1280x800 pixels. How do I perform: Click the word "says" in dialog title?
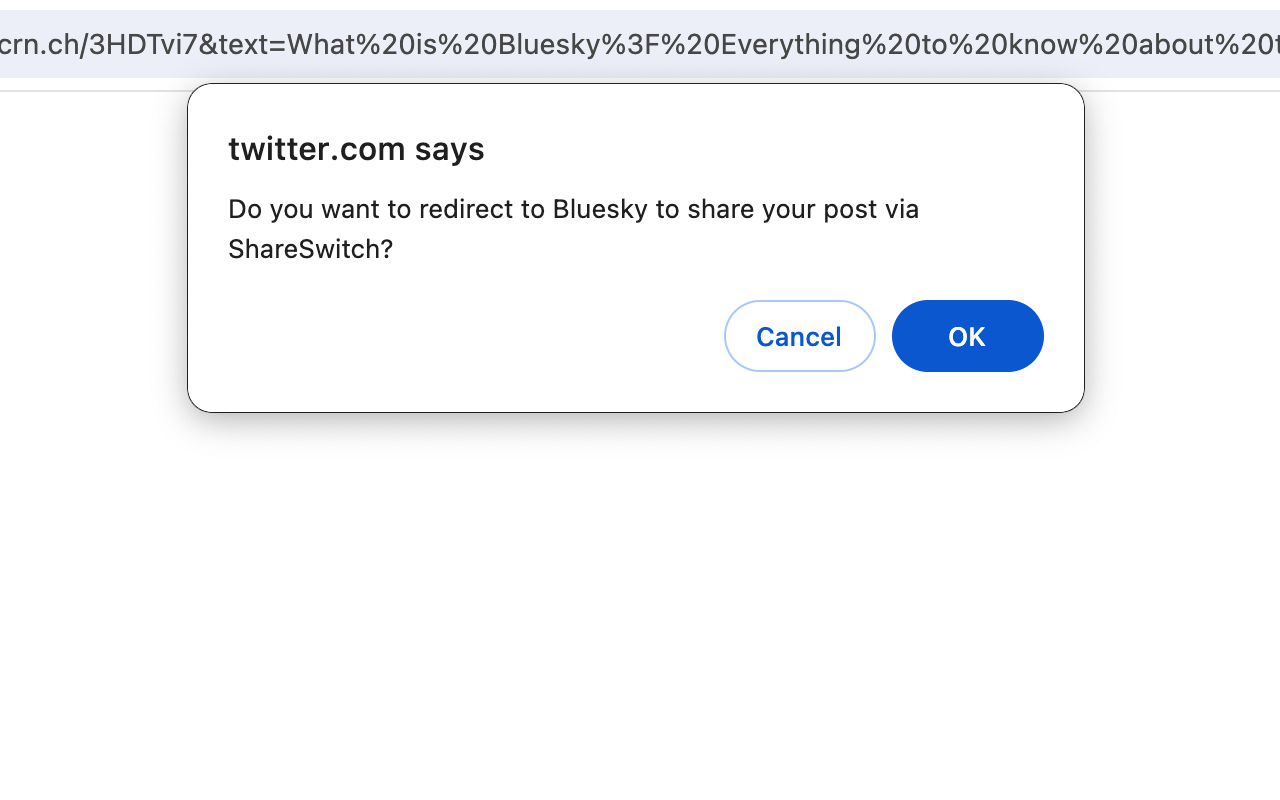point(449,149)
